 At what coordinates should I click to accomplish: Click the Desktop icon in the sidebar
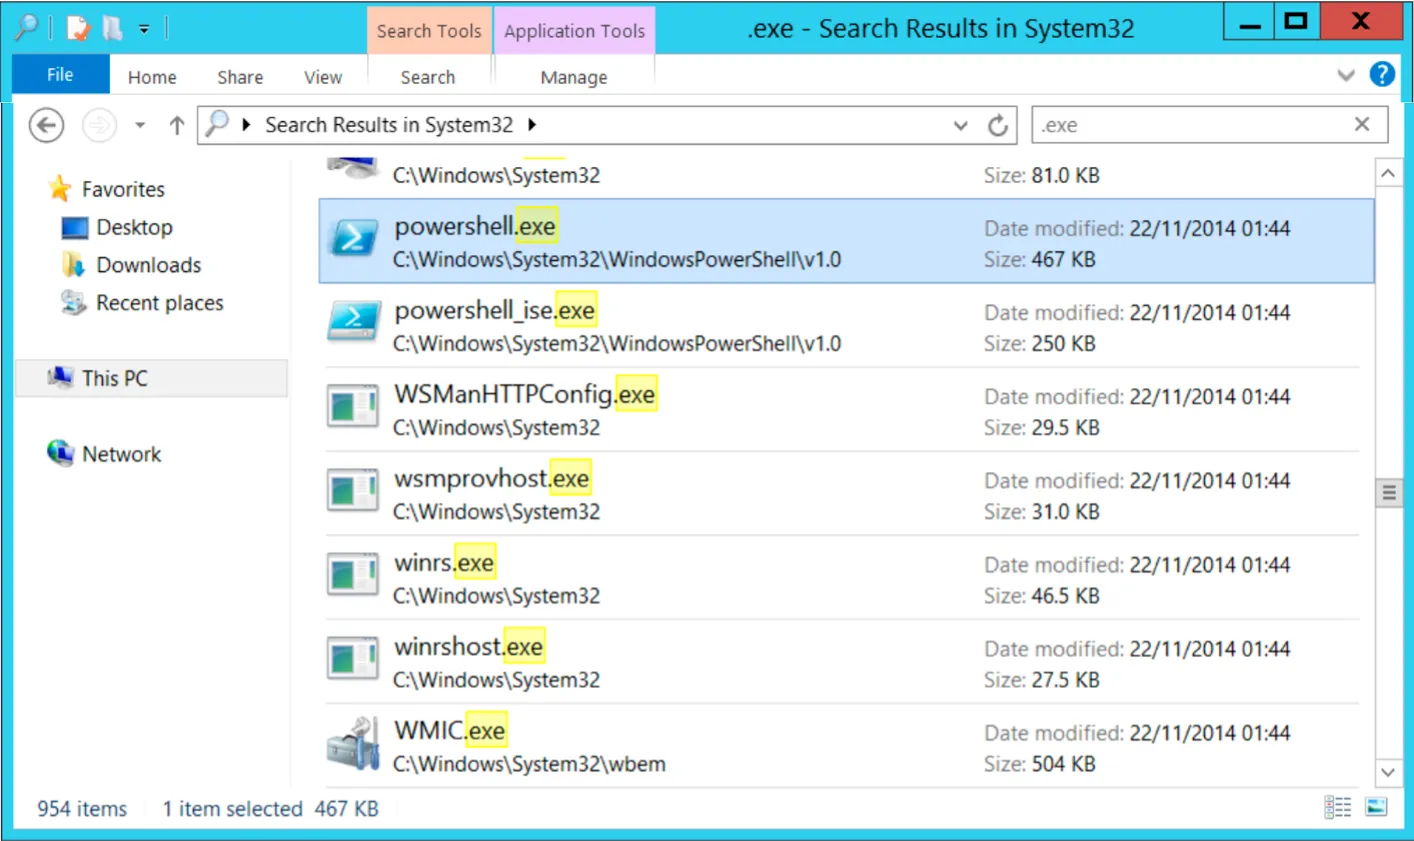tap(75, 228)
